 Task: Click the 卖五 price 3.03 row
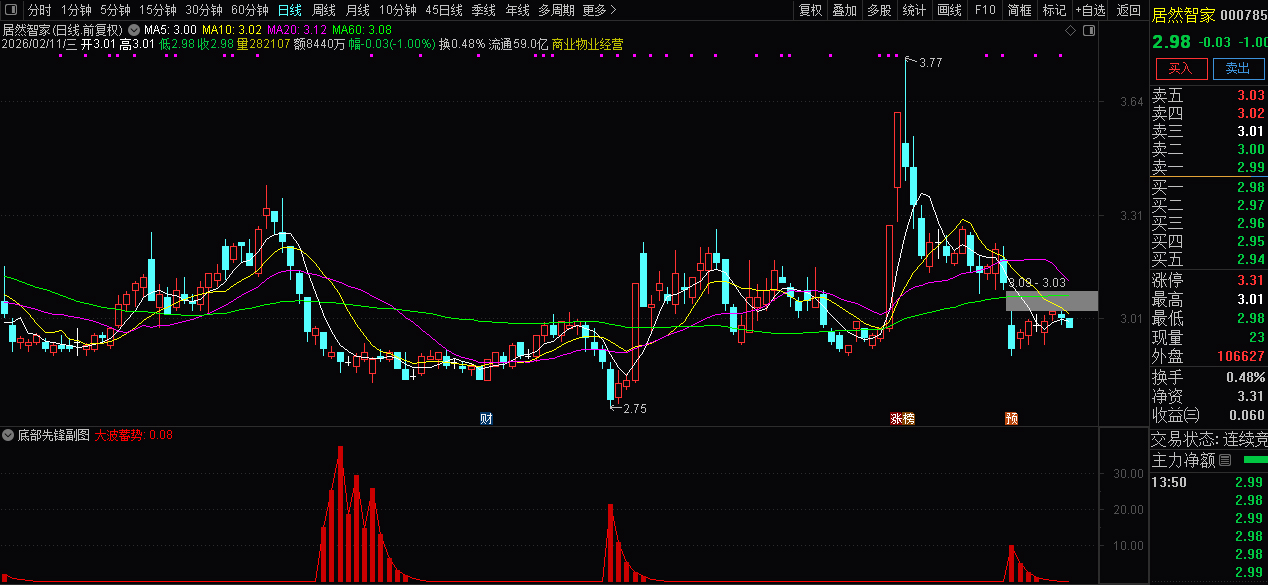point(1209,95)
